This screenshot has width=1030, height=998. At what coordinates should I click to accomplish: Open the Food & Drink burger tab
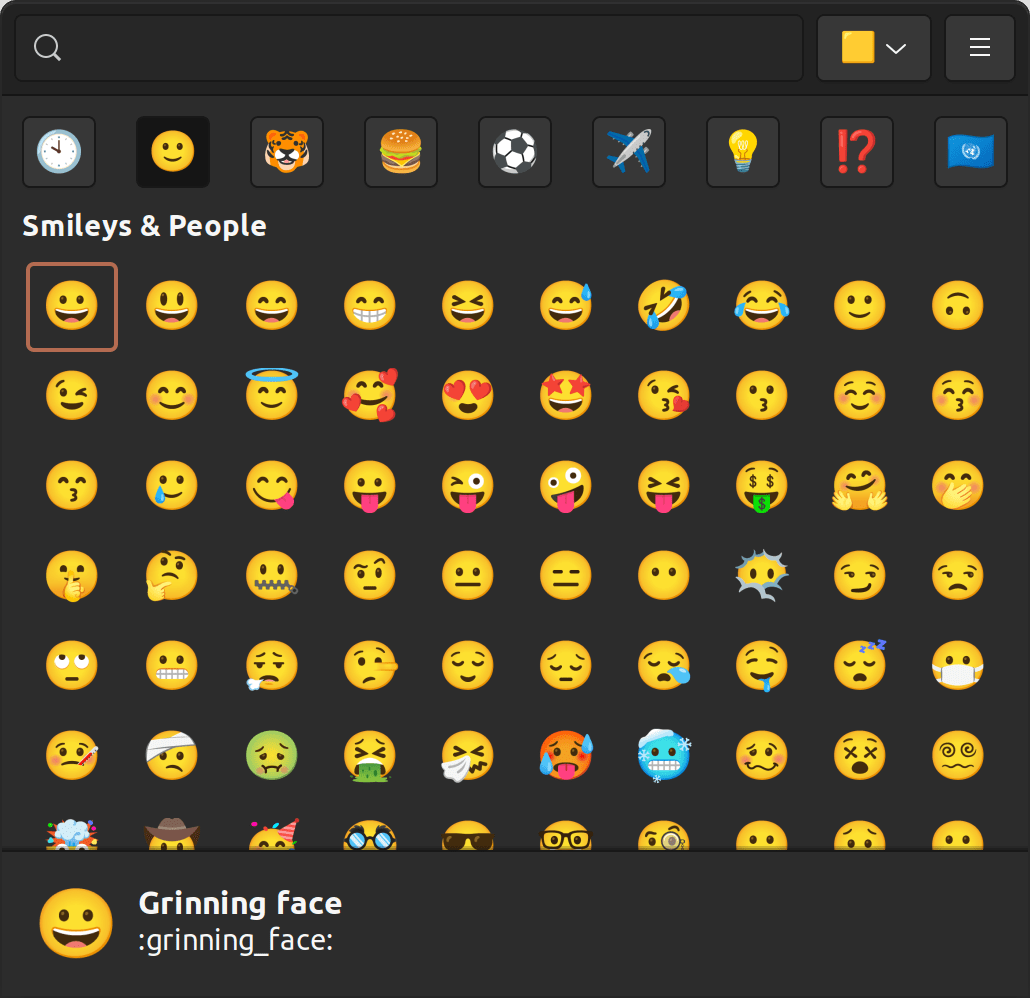point(401,152)
